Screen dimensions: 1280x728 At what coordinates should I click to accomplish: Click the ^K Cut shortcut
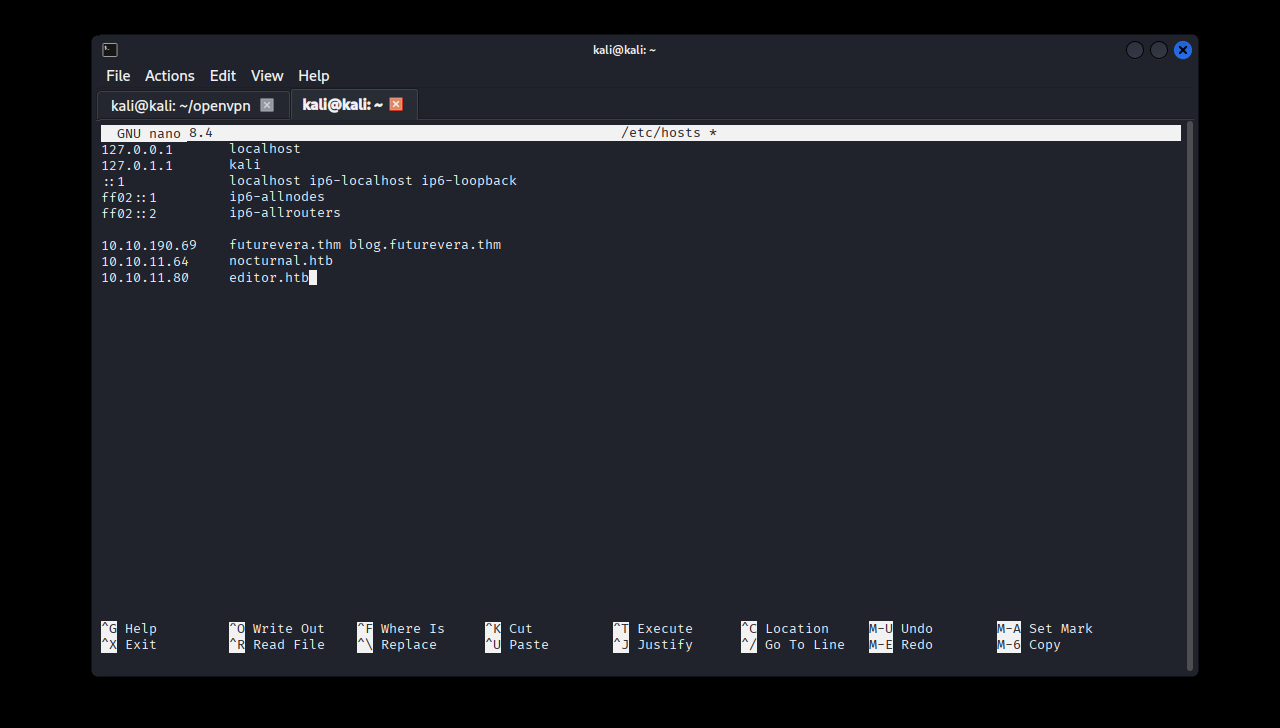[509, 629]
